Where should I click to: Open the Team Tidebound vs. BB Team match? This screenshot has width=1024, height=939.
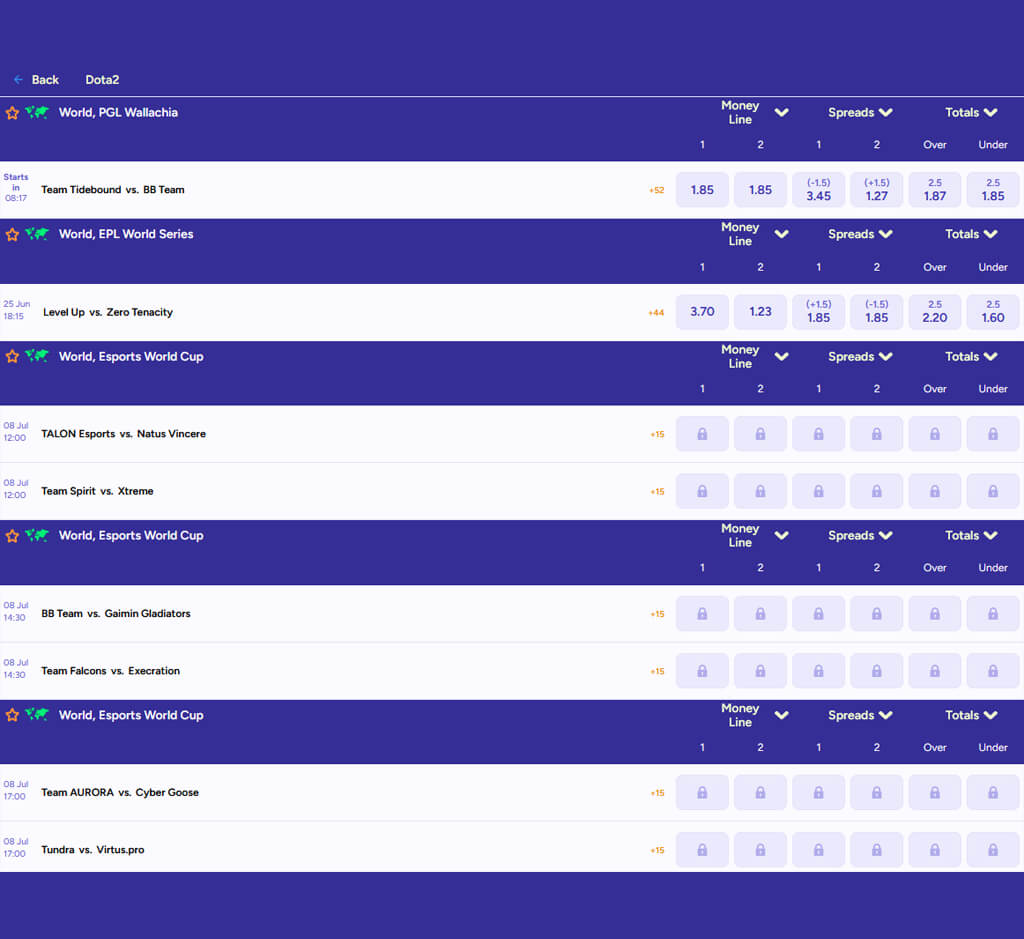(x=113, y=190)
